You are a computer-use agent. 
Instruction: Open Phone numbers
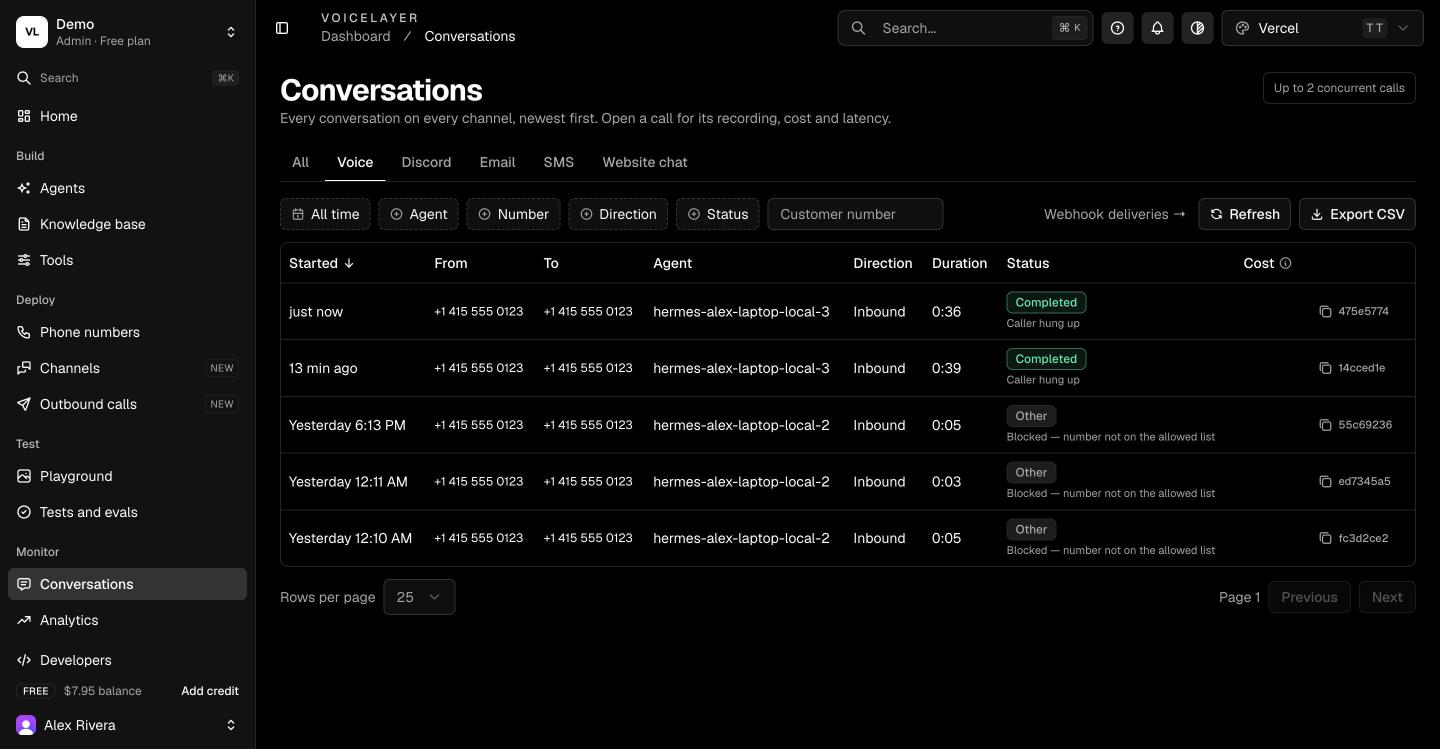pyautogui.click(x=127, y=332)
